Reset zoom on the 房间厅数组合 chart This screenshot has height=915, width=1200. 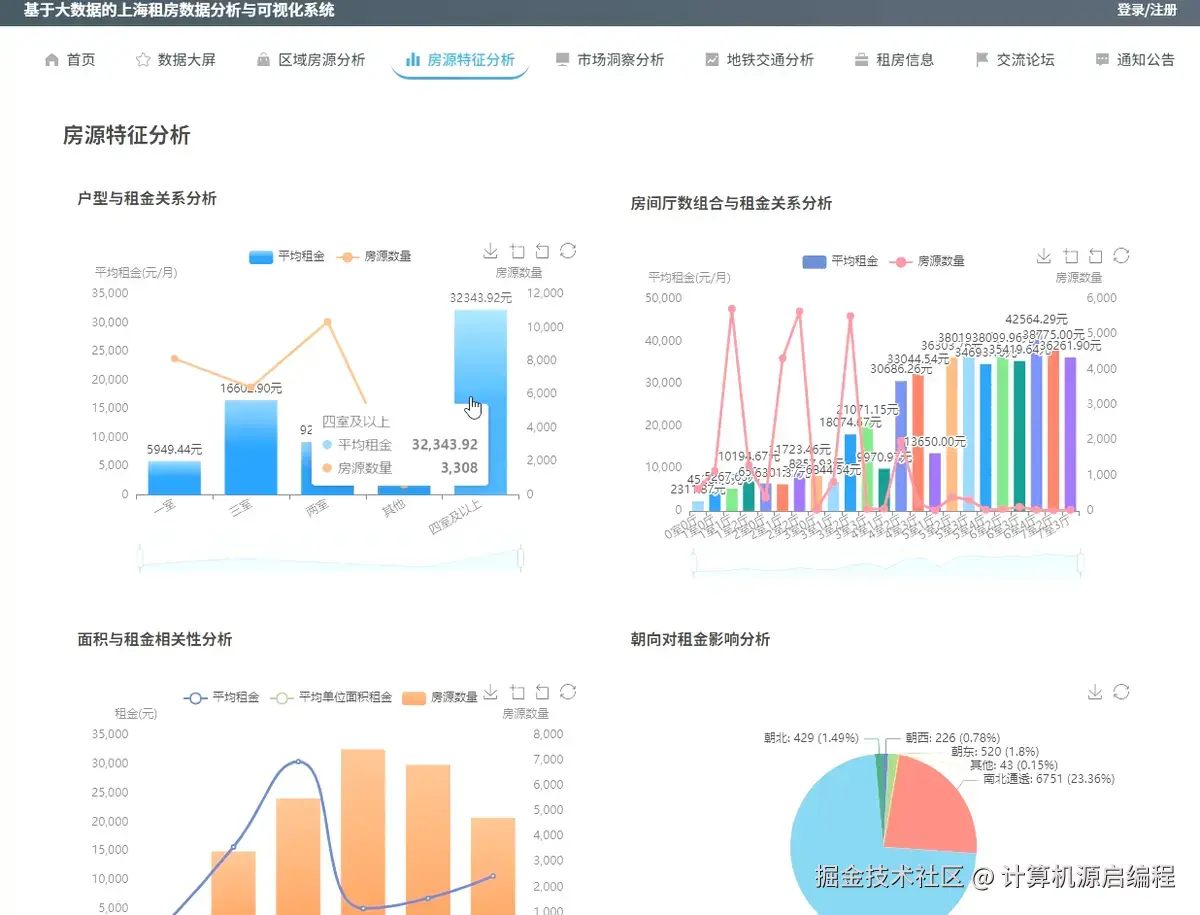tap(1095, 256)
